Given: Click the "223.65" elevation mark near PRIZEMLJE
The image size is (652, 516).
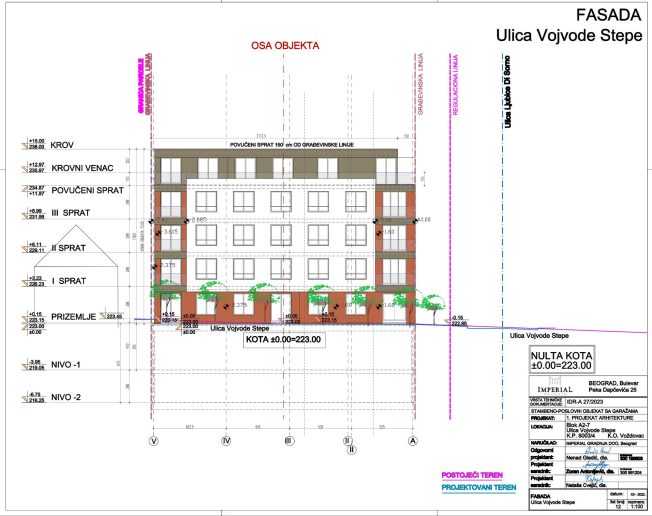Looking at the screenshot, I should tap(114, 316).
